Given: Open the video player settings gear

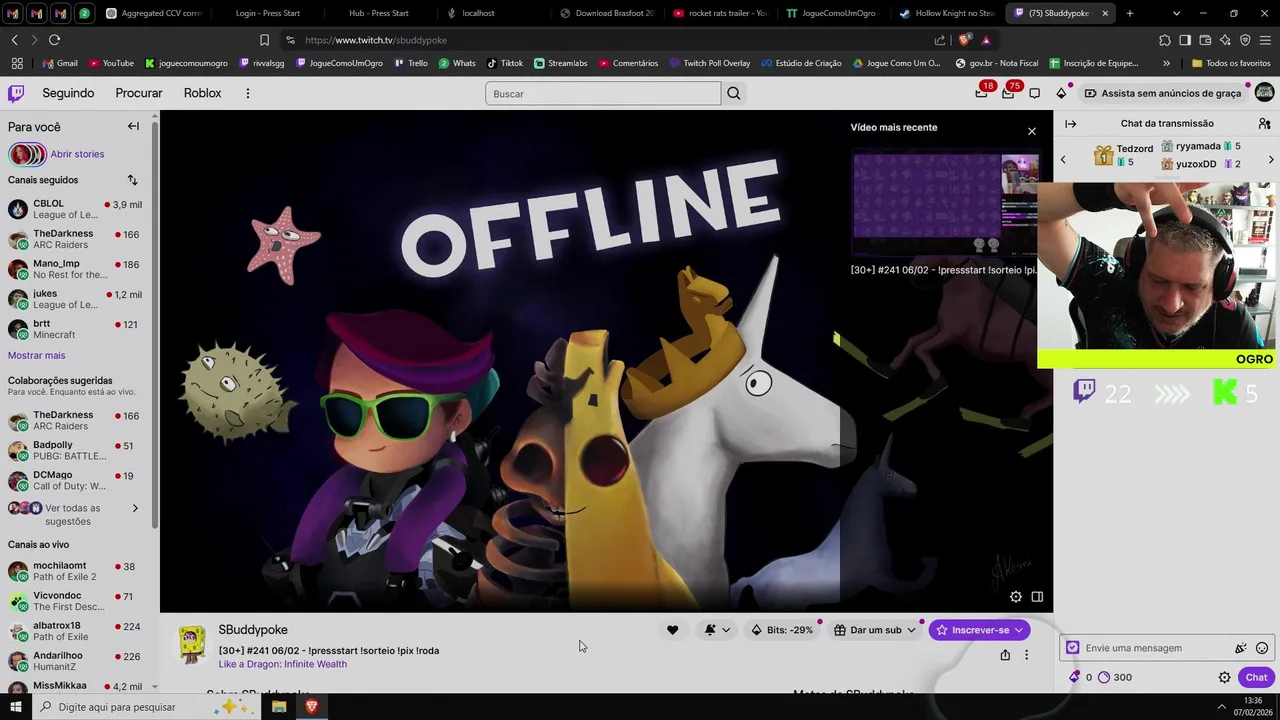Looking at the screenshot, I should (x=1016, y=597).
